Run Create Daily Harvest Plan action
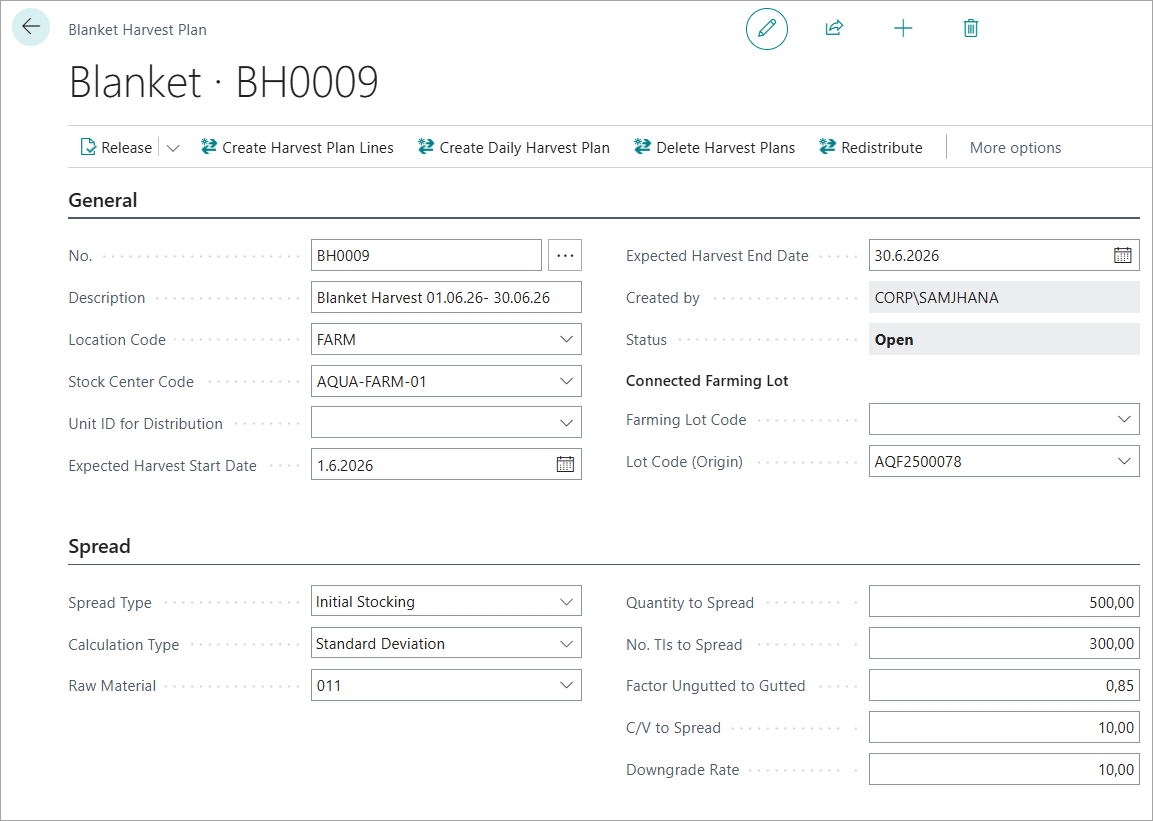The width and height of the screenshot is (1153, 821). (514, 148)
